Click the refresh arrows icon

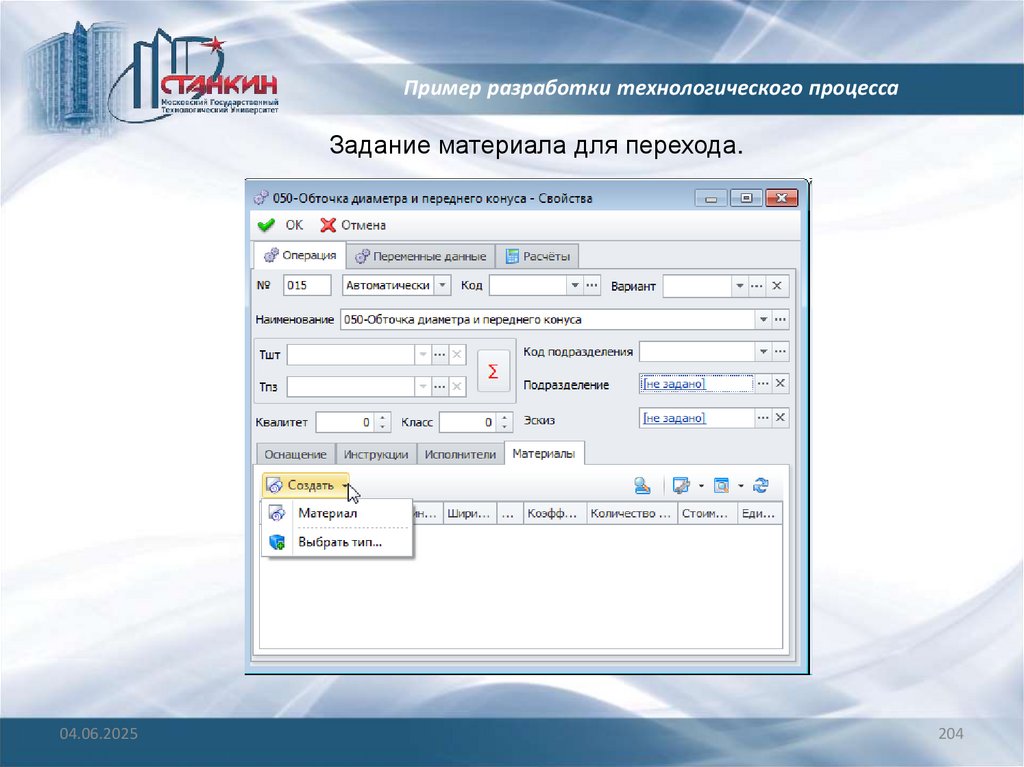761,485
